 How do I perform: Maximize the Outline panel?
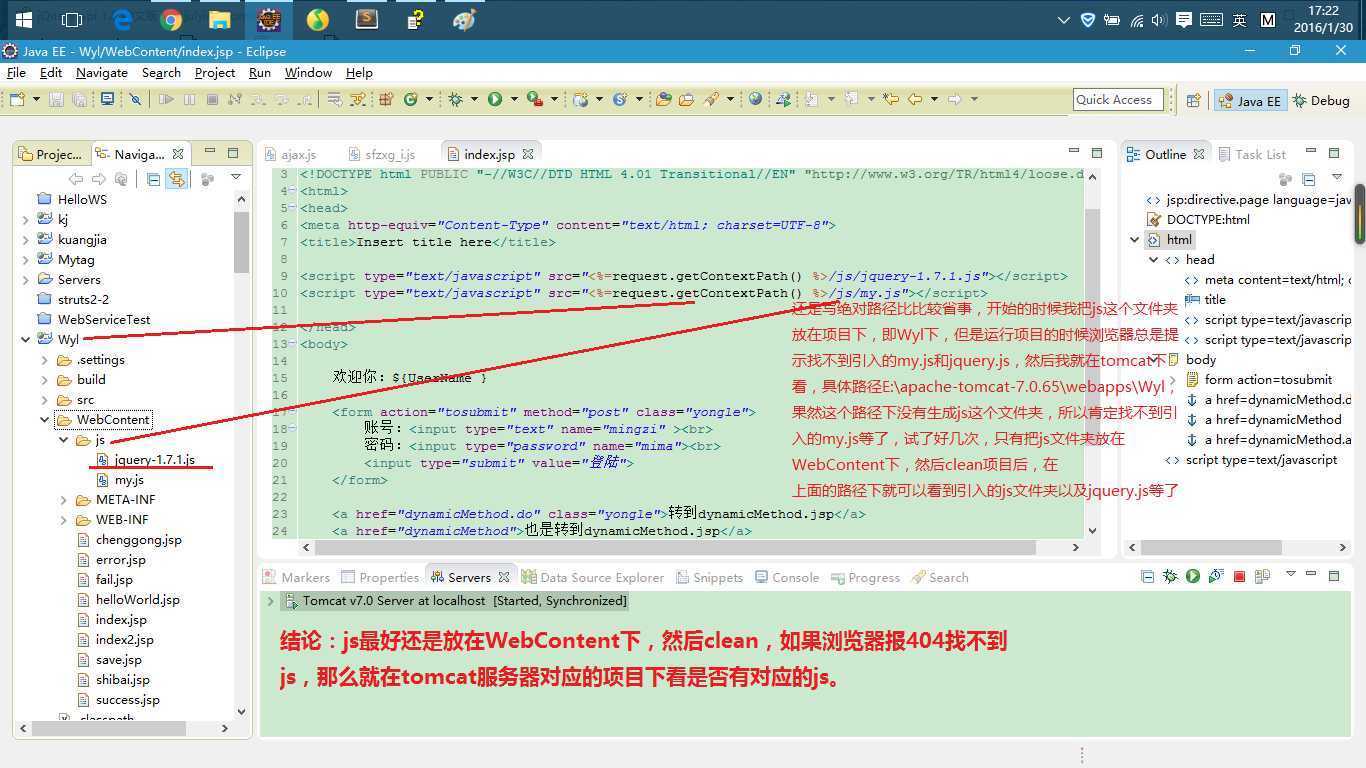coord(1334,153)
